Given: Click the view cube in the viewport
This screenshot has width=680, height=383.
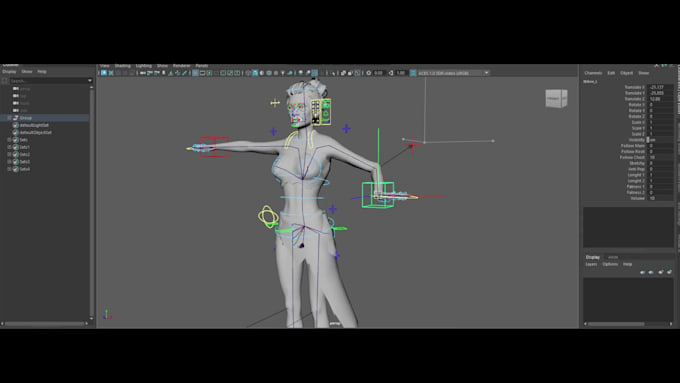Looking at the screenshot, I should 556,98.
